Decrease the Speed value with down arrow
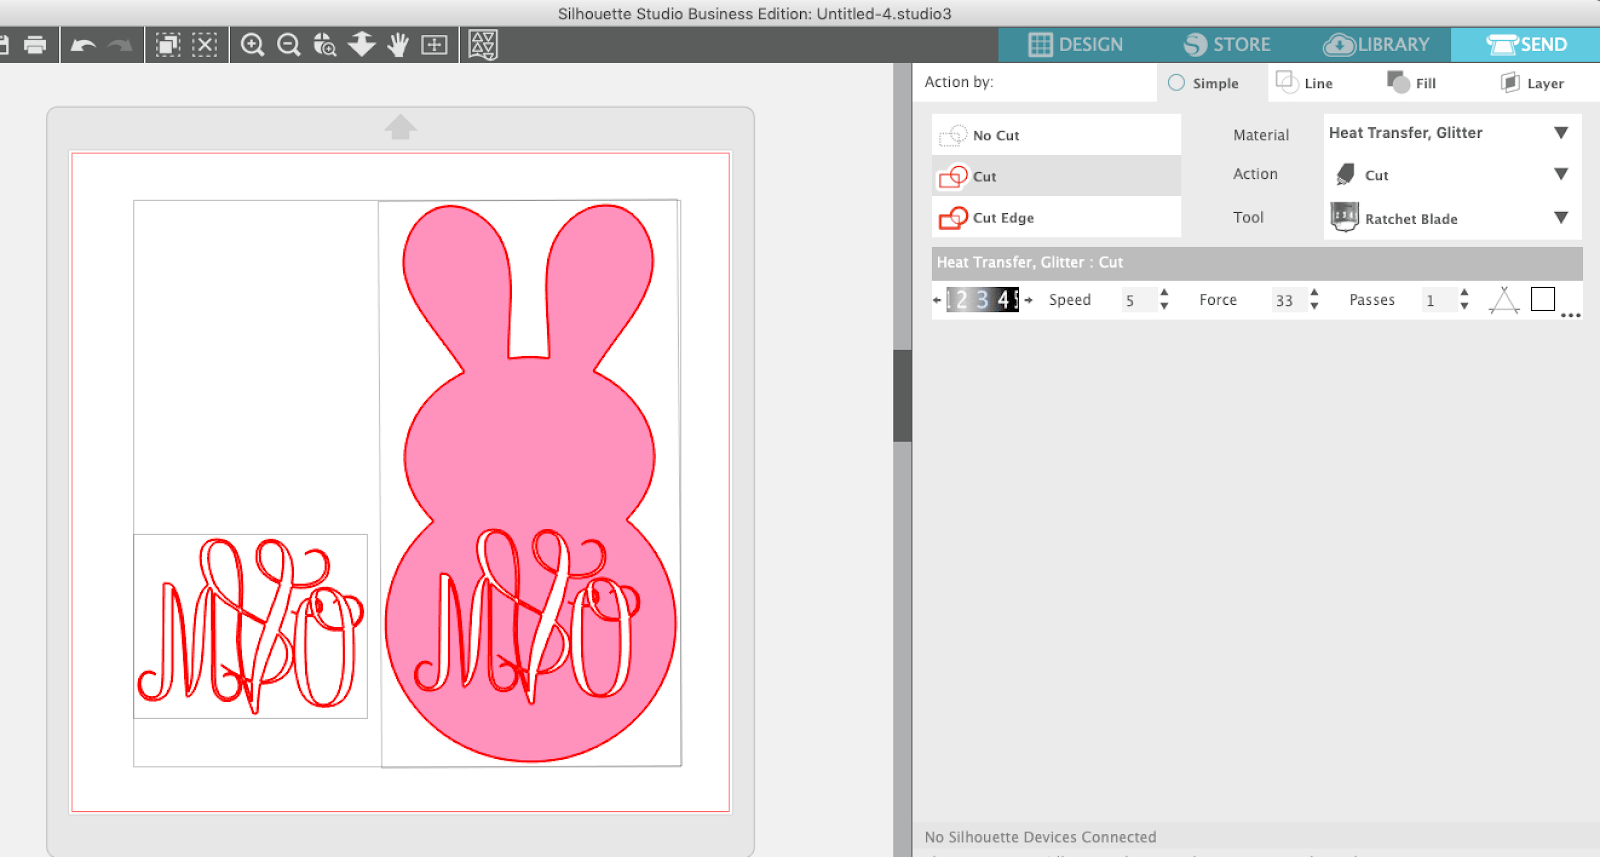 point(1164,306)
